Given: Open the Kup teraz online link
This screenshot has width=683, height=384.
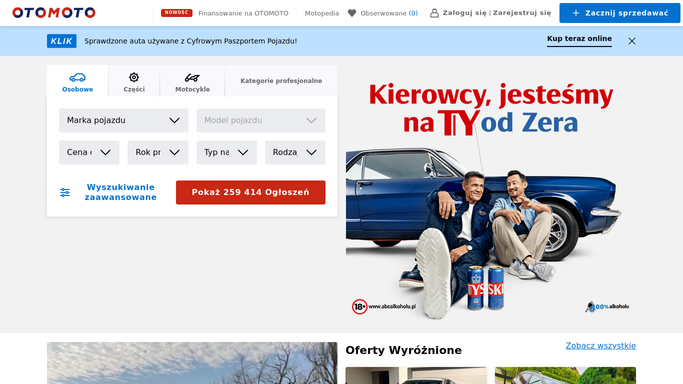Looking at the screenshot, I should [579, 39].
